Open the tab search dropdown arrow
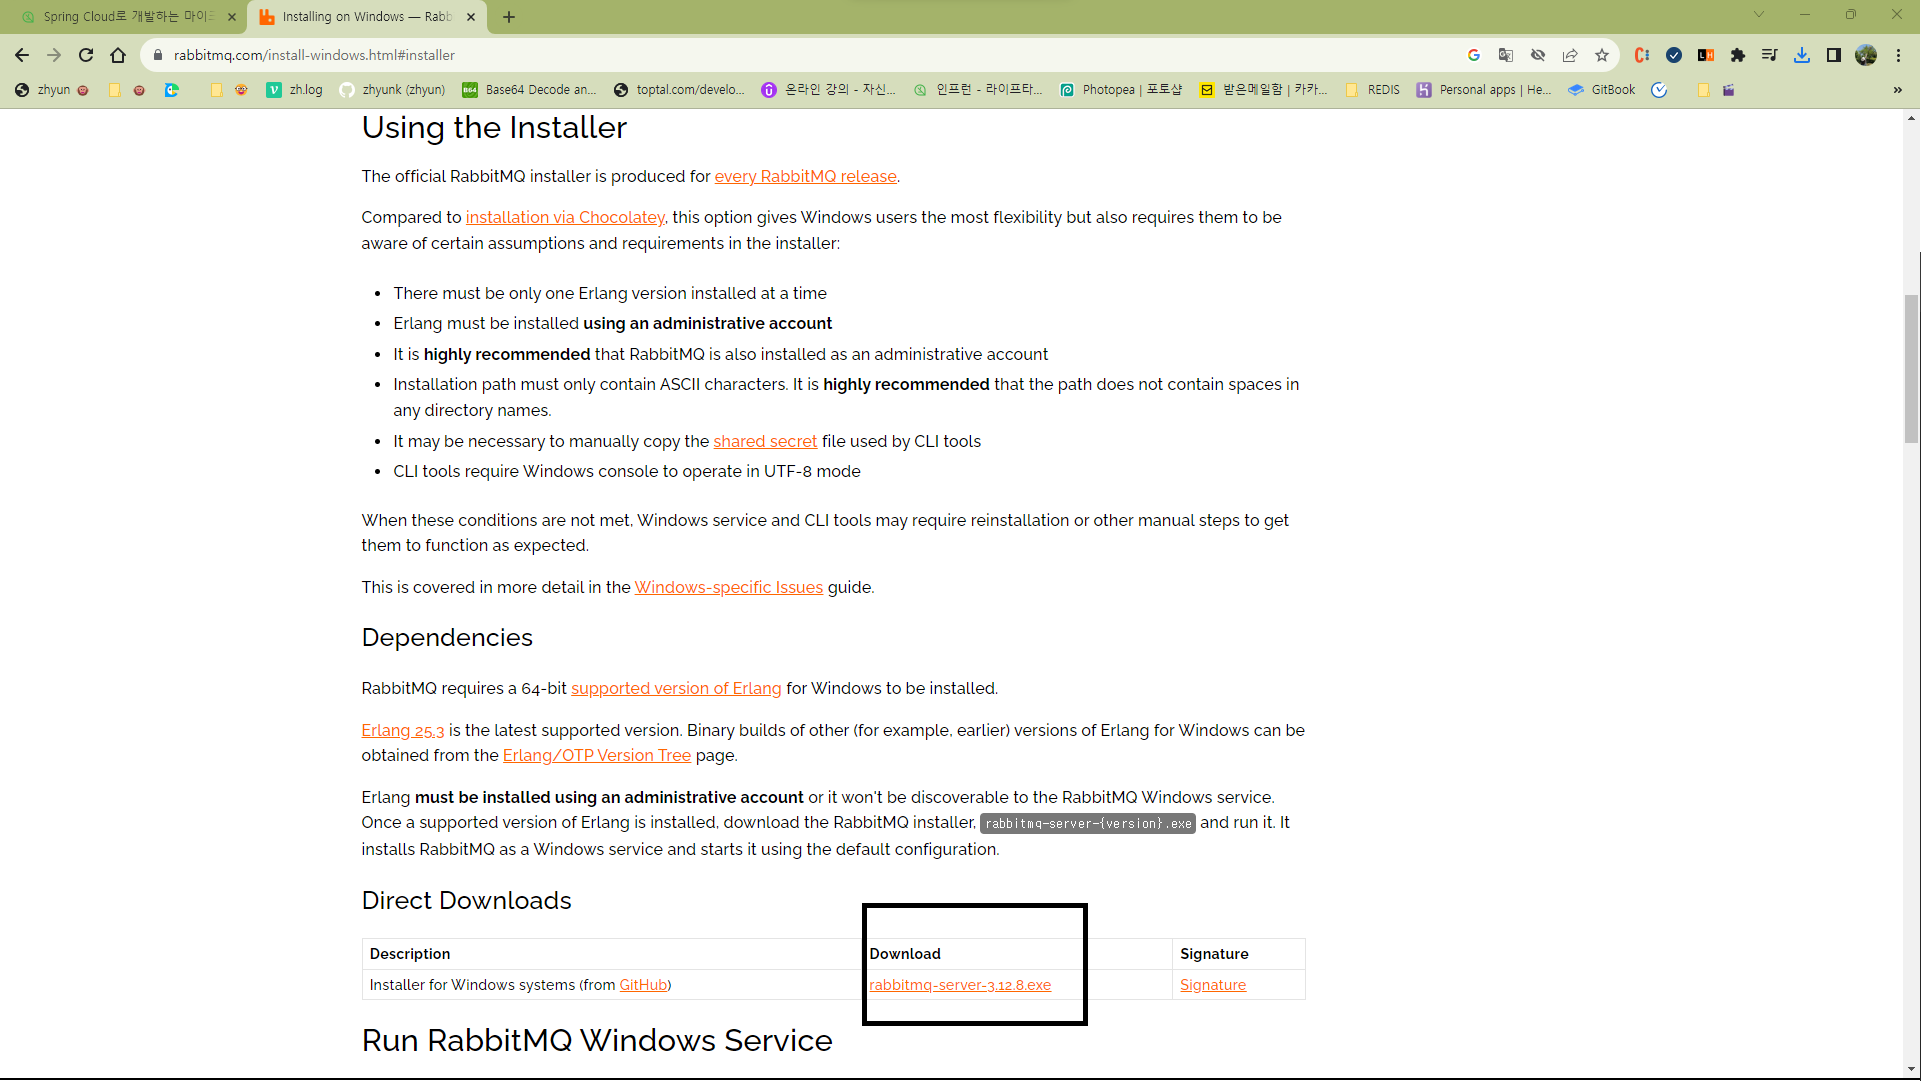1921x1081 pixels. point(1759,15)
